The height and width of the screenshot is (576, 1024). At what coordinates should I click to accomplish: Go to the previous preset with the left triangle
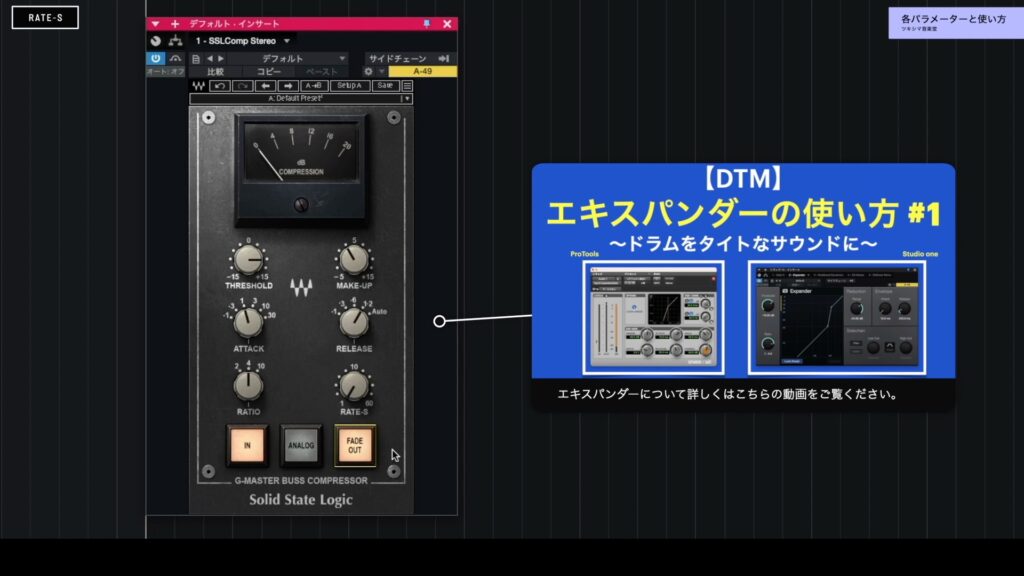point(210,59)
